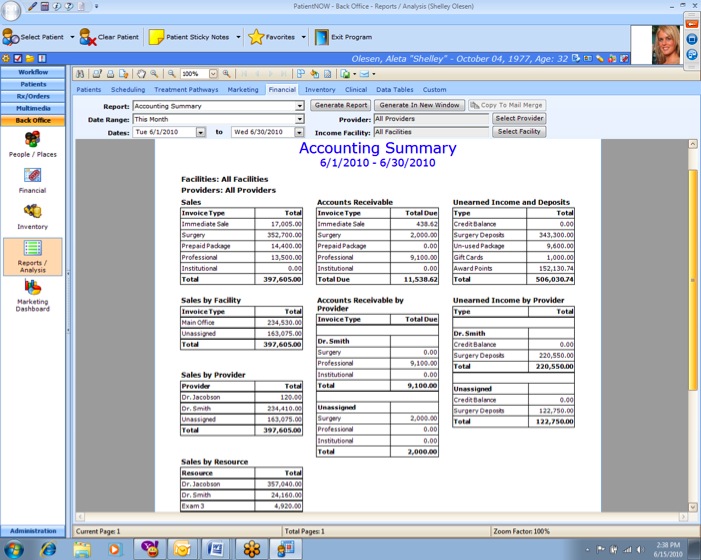Click the vertical scrollbar thumb of report
The height and width of the screenshot is (560, 701).
tap(693, 280)
